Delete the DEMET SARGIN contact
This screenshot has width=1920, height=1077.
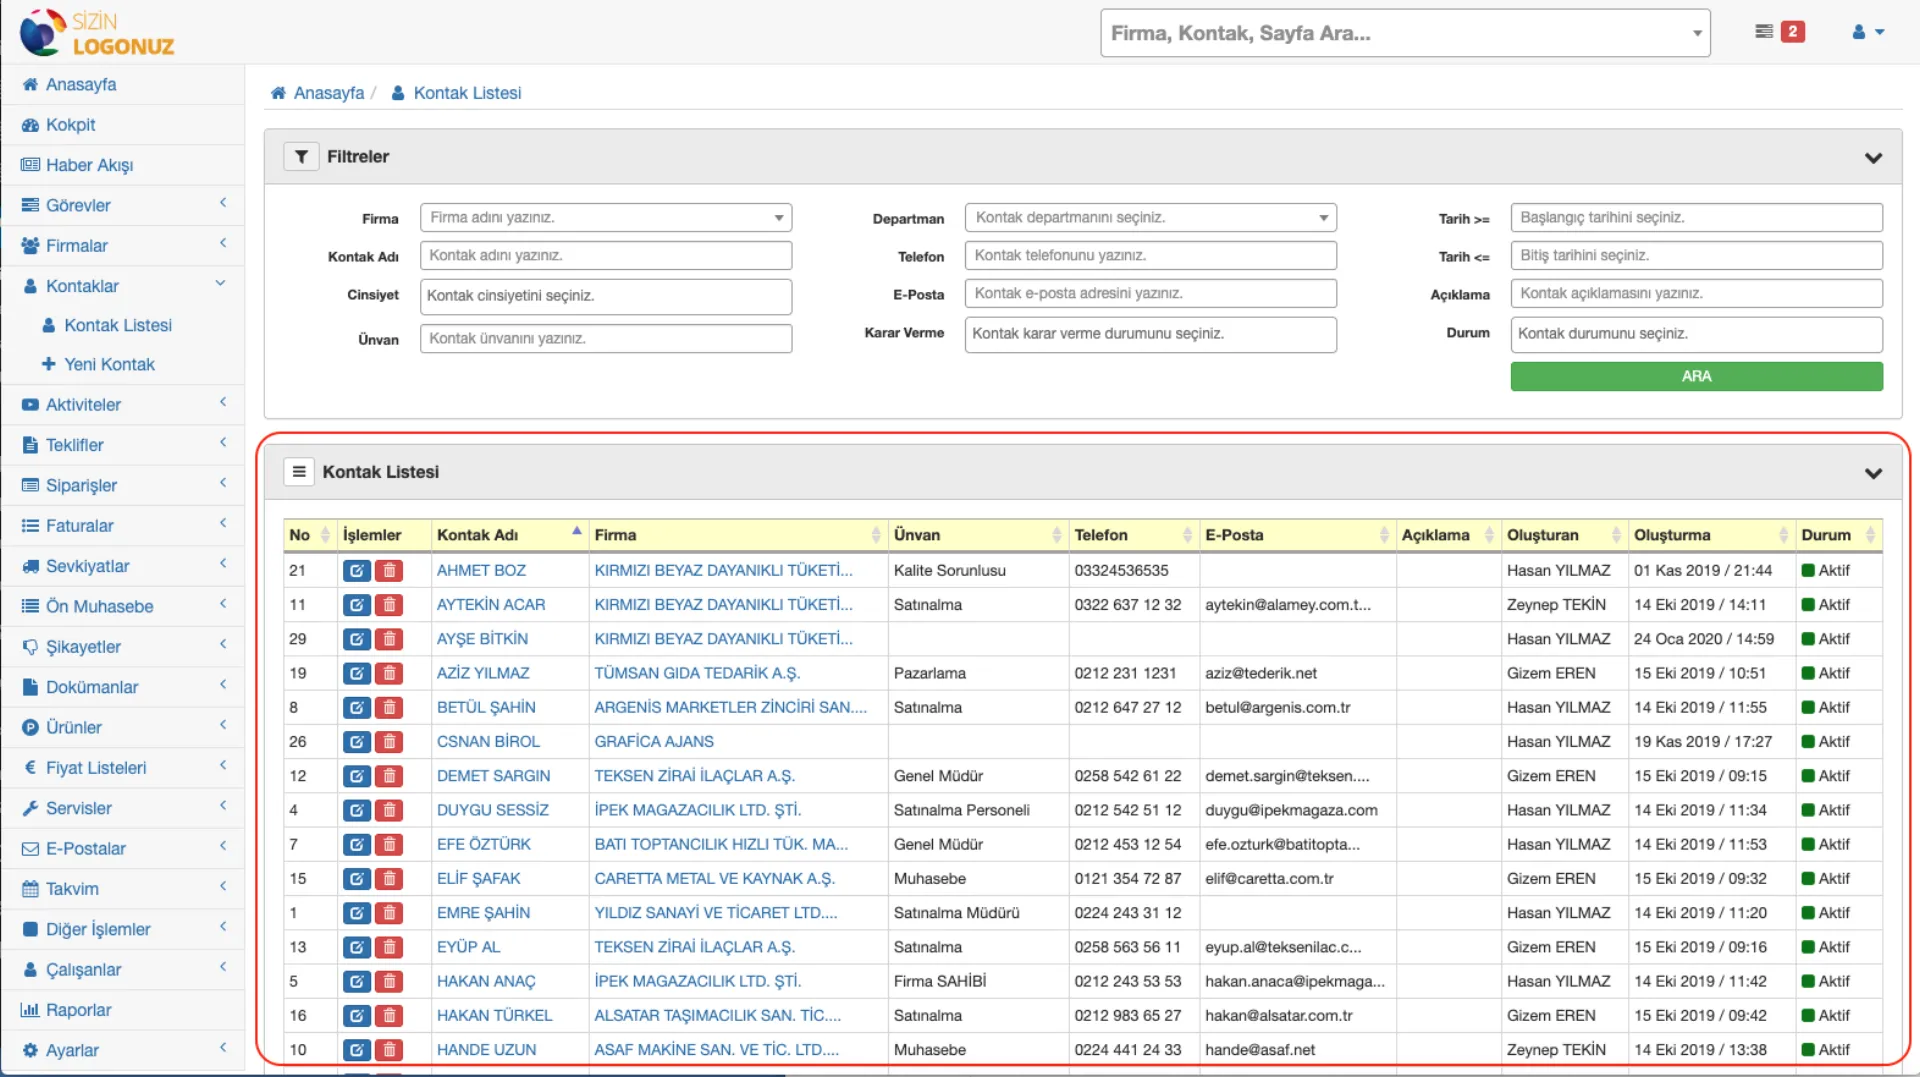pos(389,776)
